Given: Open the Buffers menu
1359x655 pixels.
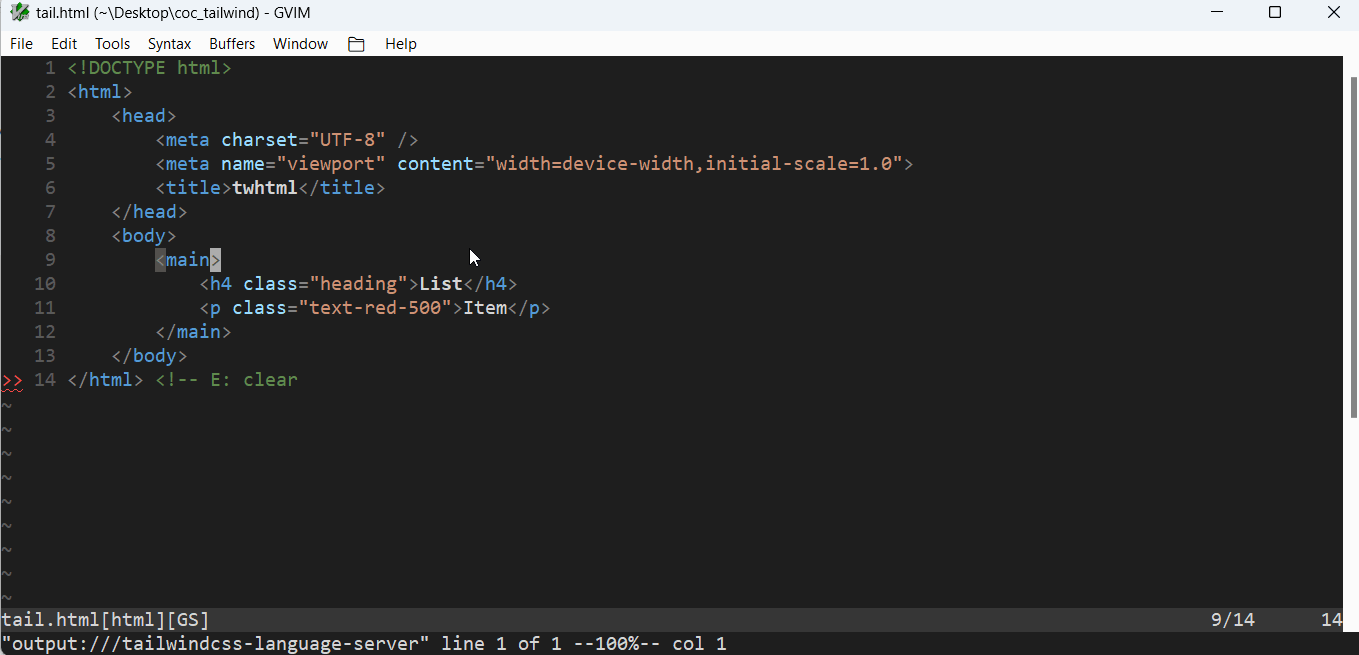Looking at the screenshot, I should (x=231, y=43).
